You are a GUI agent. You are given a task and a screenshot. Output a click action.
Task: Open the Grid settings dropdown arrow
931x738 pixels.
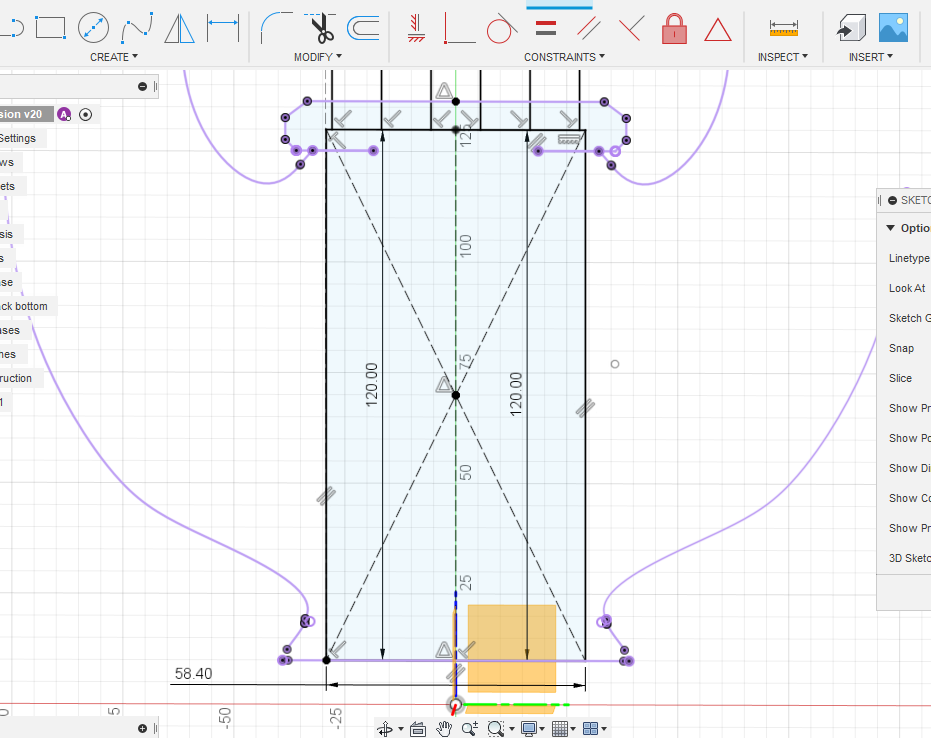point(573,729)
